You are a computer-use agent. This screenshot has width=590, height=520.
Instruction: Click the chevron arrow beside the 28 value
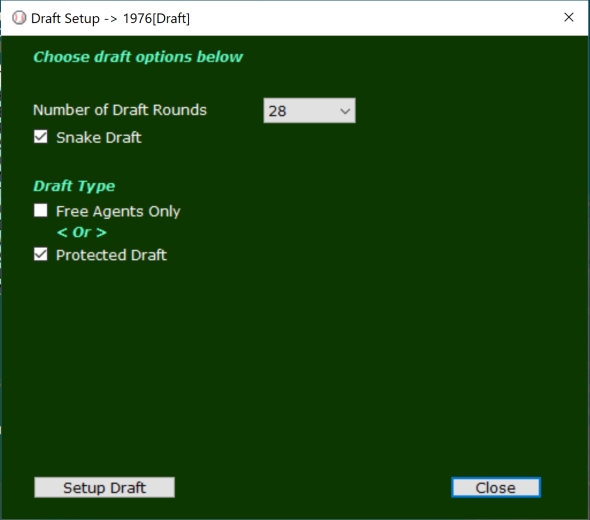tap(345, 111)
